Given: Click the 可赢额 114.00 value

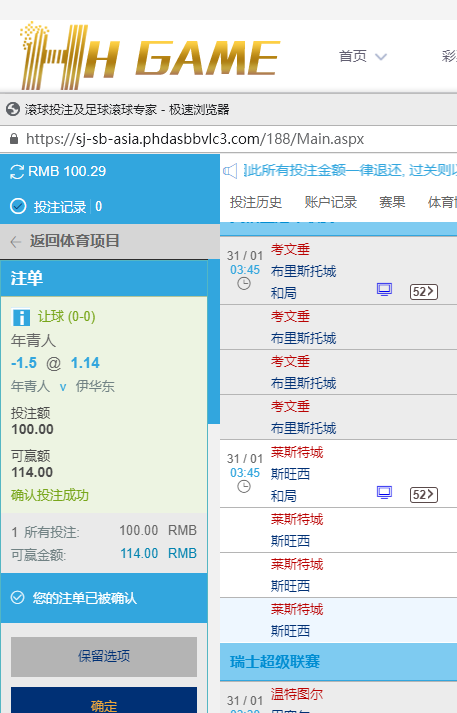Looking at the screenshot, I should (x=32, y=472).
